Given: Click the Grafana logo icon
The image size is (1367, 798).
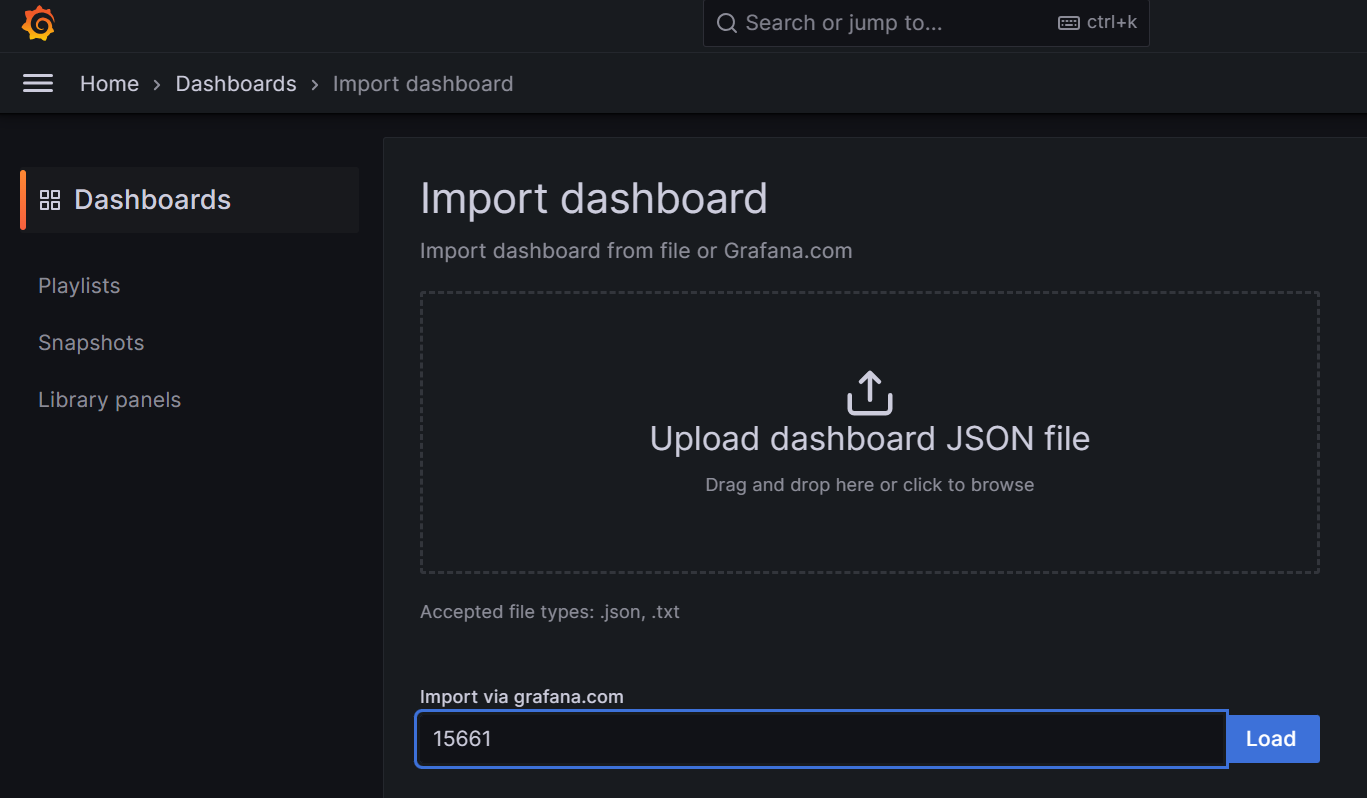Looking at the screenshot, I should coord(38,23).
